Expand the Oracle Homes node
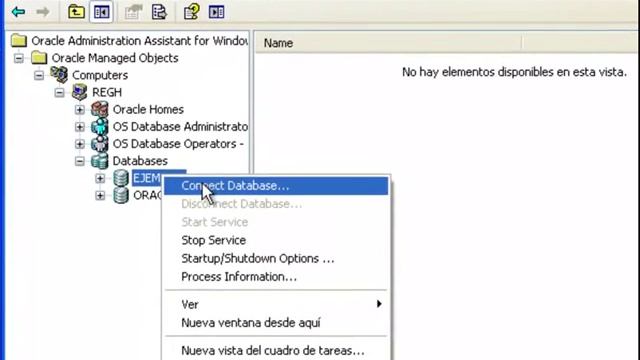The width and height of the screenshot is (640, 360). 80,109
